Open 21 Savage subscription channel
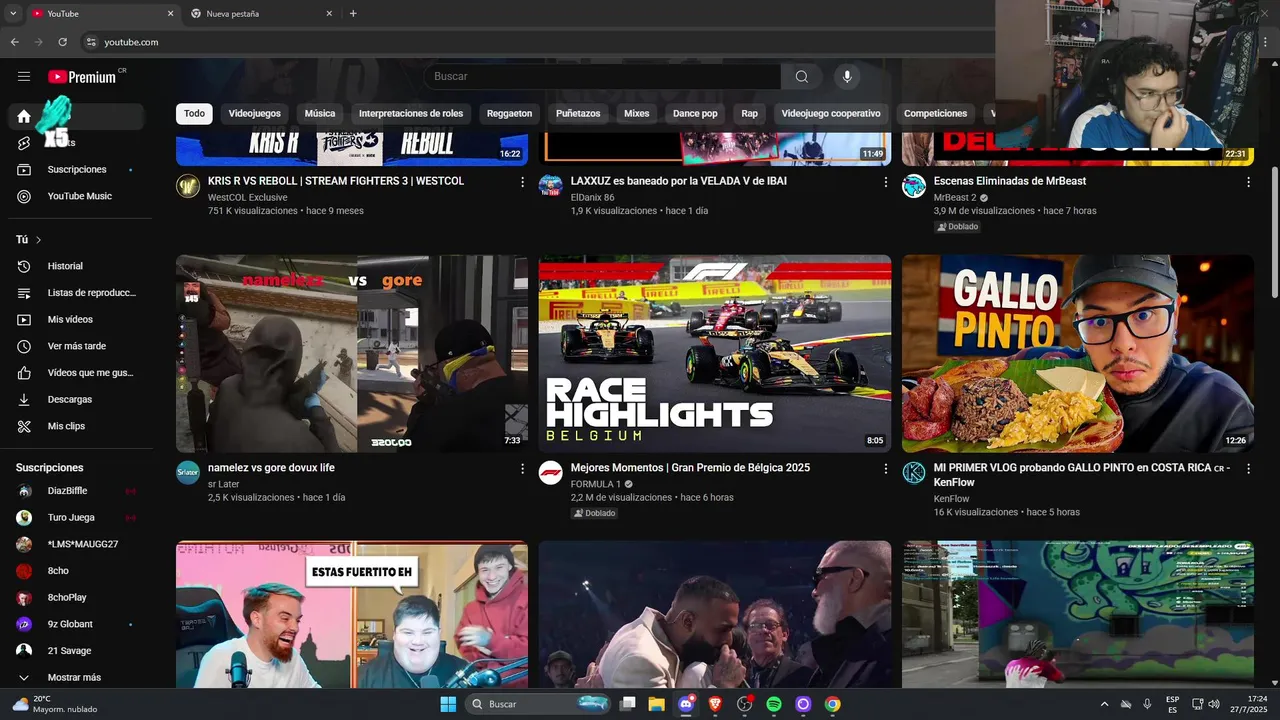 [77, 651]
